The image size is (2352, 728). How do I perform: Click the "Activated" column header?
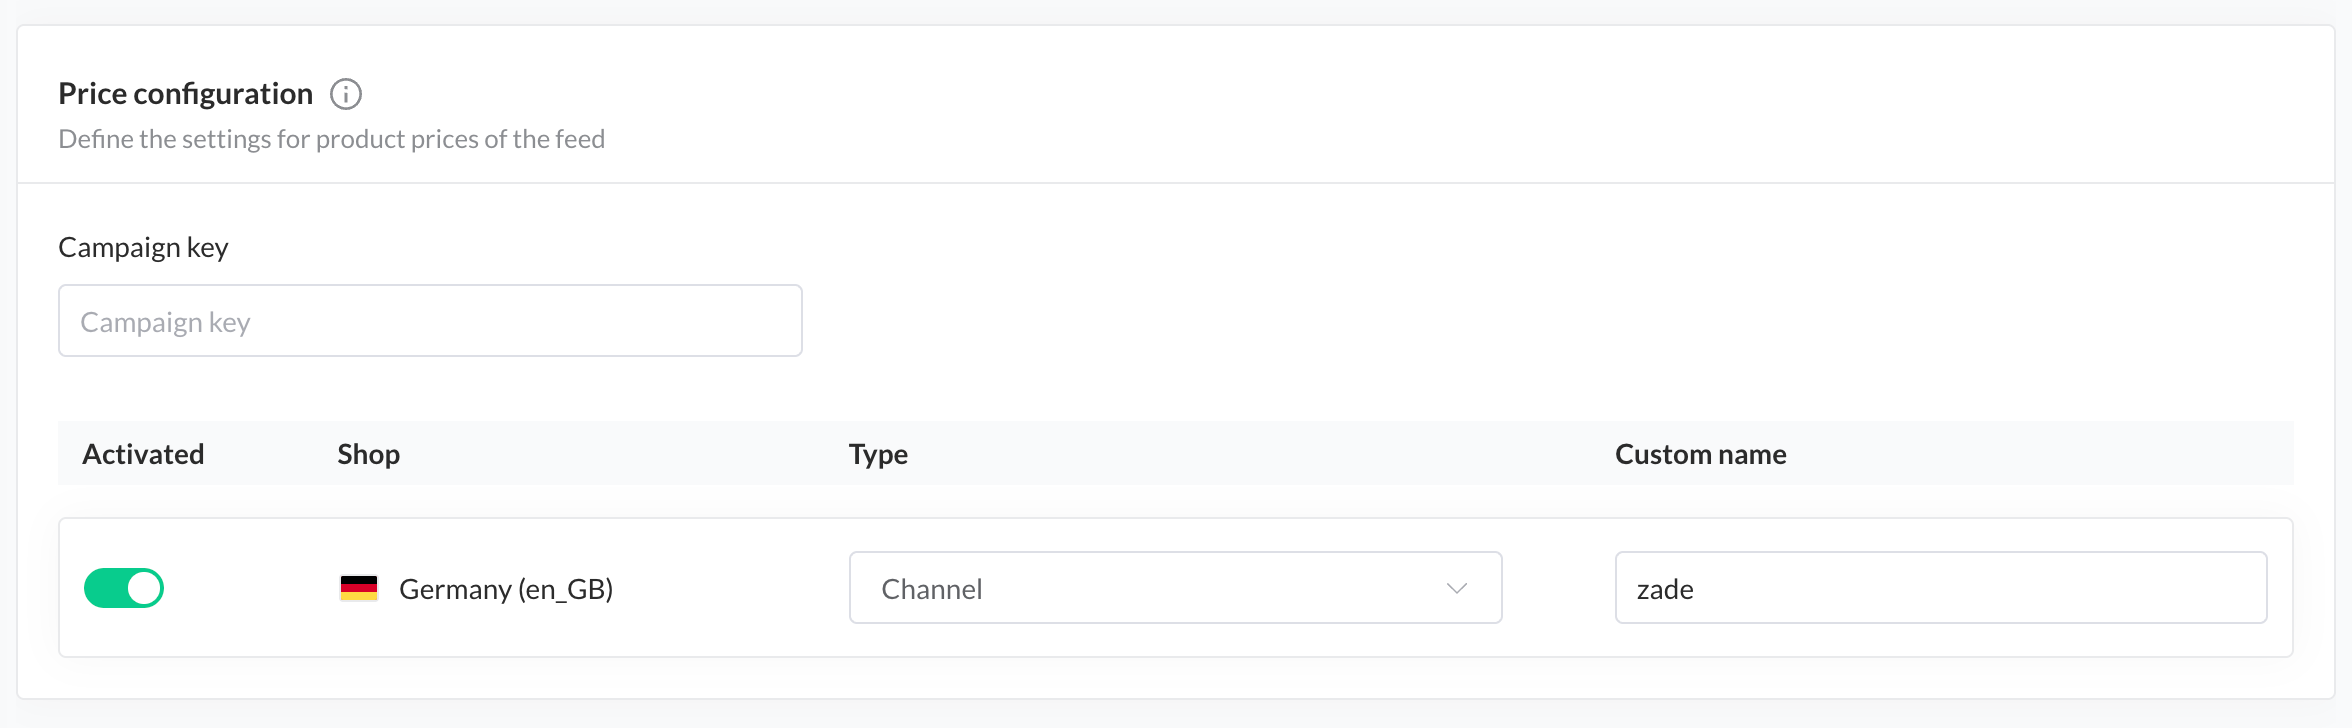click(143, 454)
